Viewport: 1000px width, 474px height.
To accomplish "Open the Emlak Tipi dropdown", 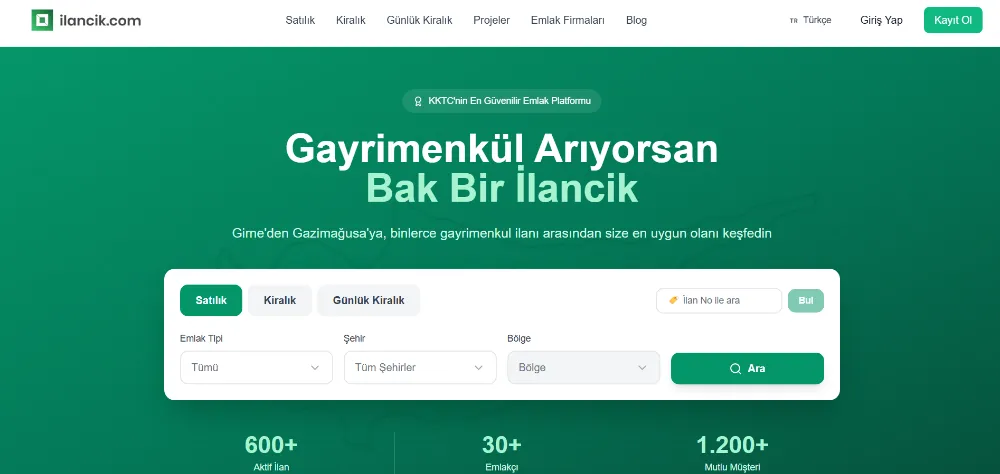I will click(256, 367).
